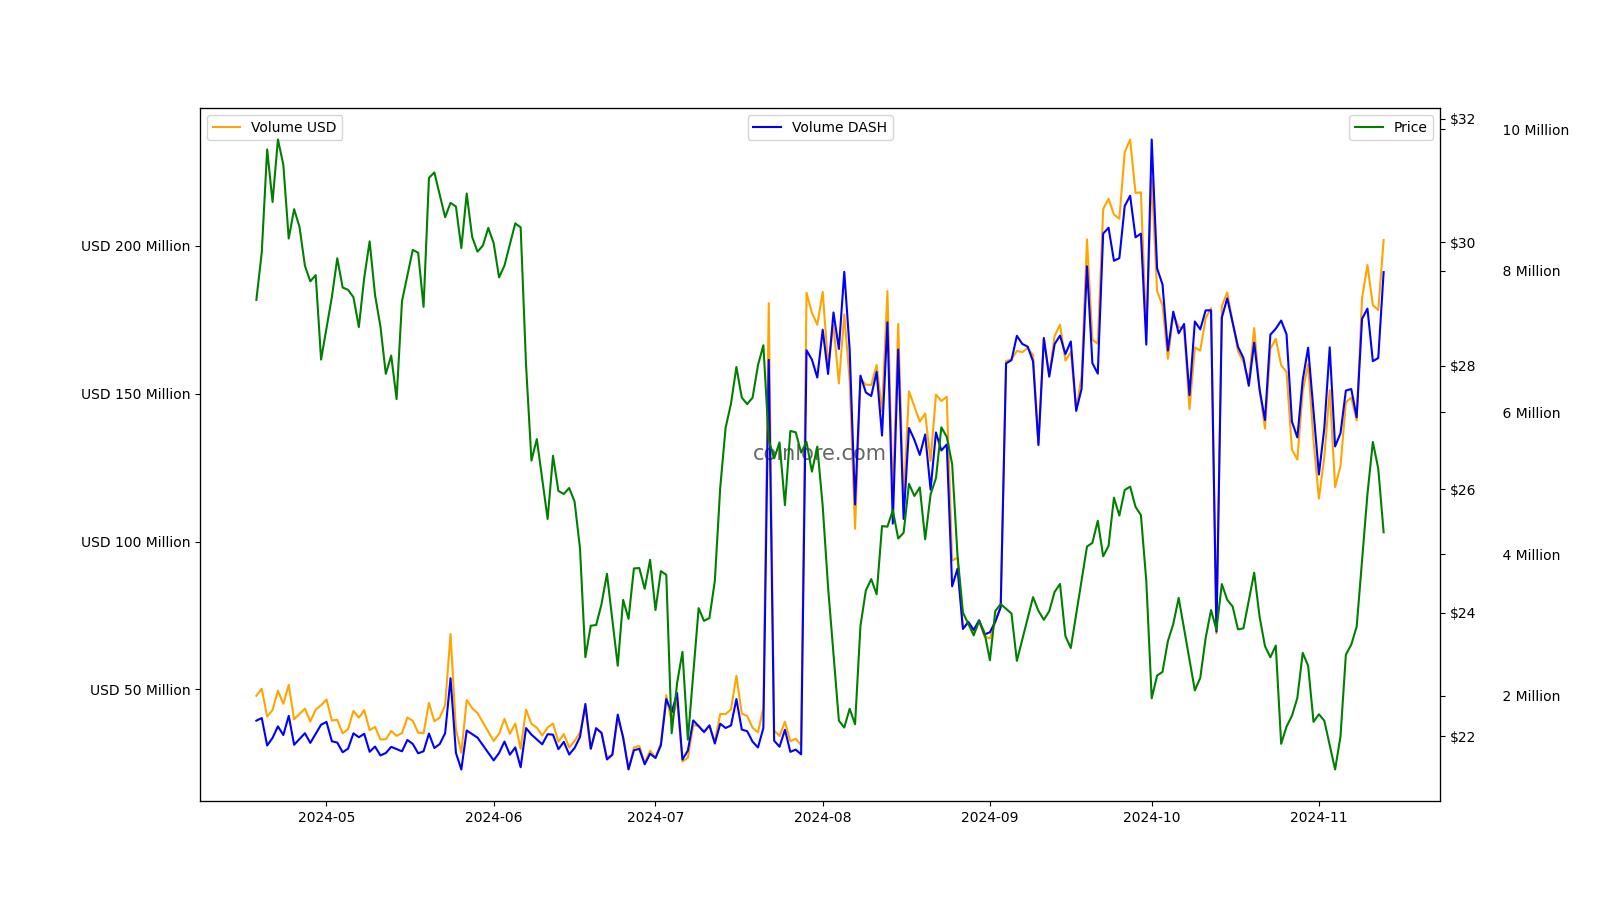The height and width of the screenshot is (900, 1600).
Task: Click the $22 price axis label
Action: pos(1462,737)
